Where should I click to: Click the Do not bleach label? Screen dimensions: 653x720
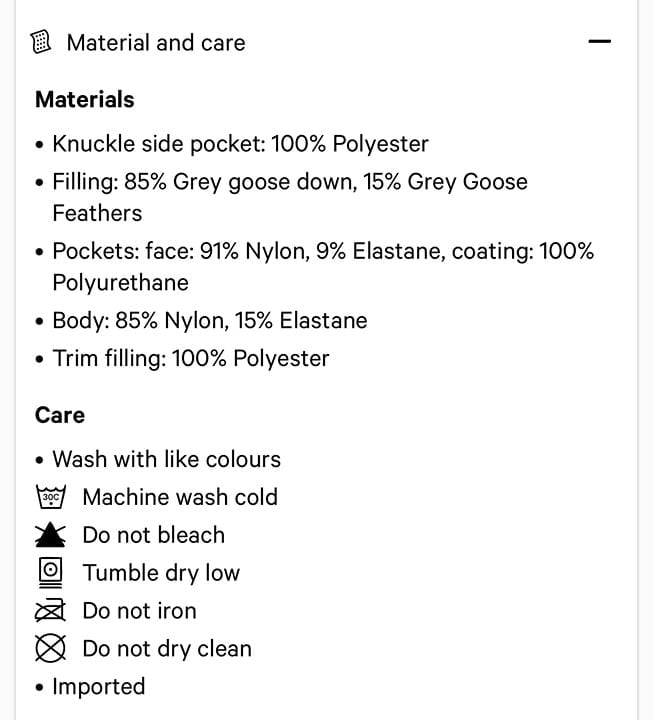click(154, 535)
